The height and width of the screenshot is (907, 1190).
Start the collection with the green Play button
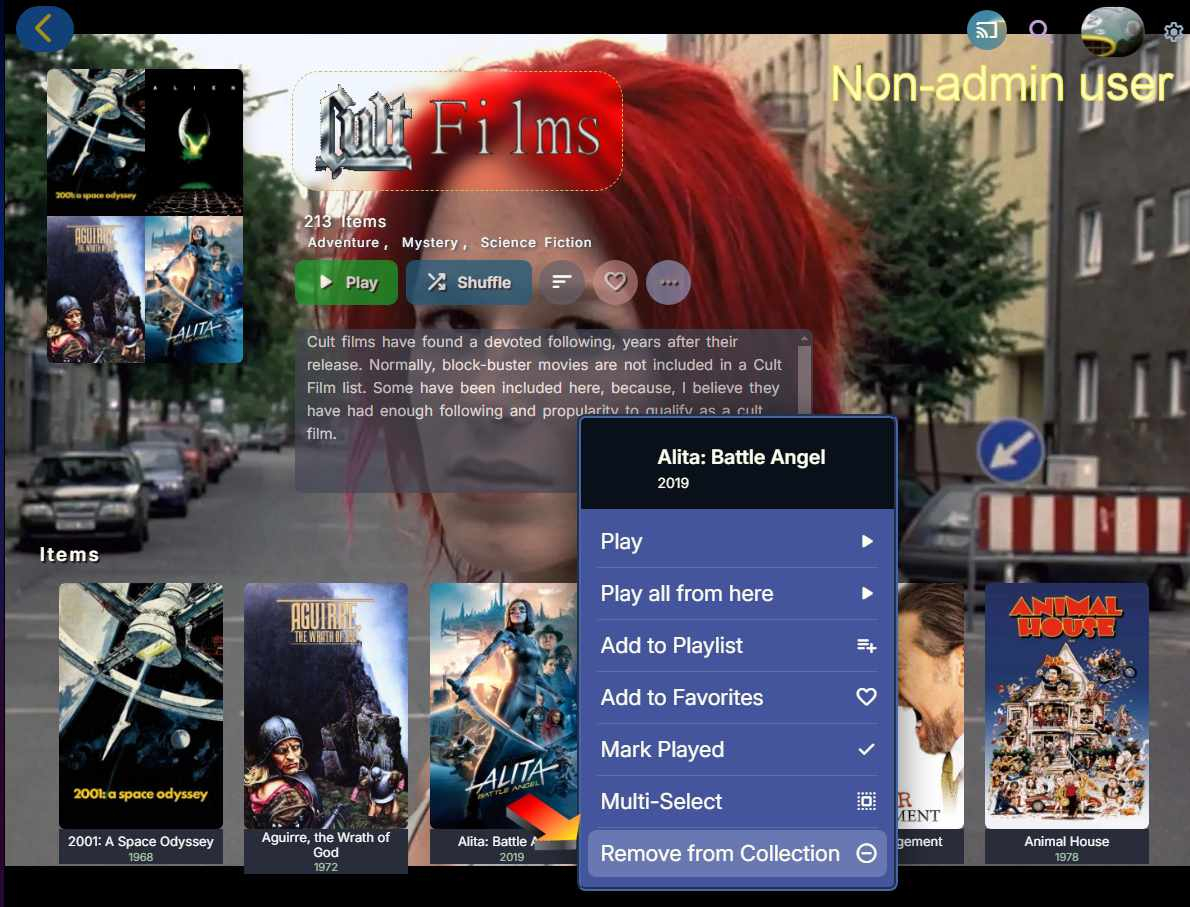pos(347,282)
